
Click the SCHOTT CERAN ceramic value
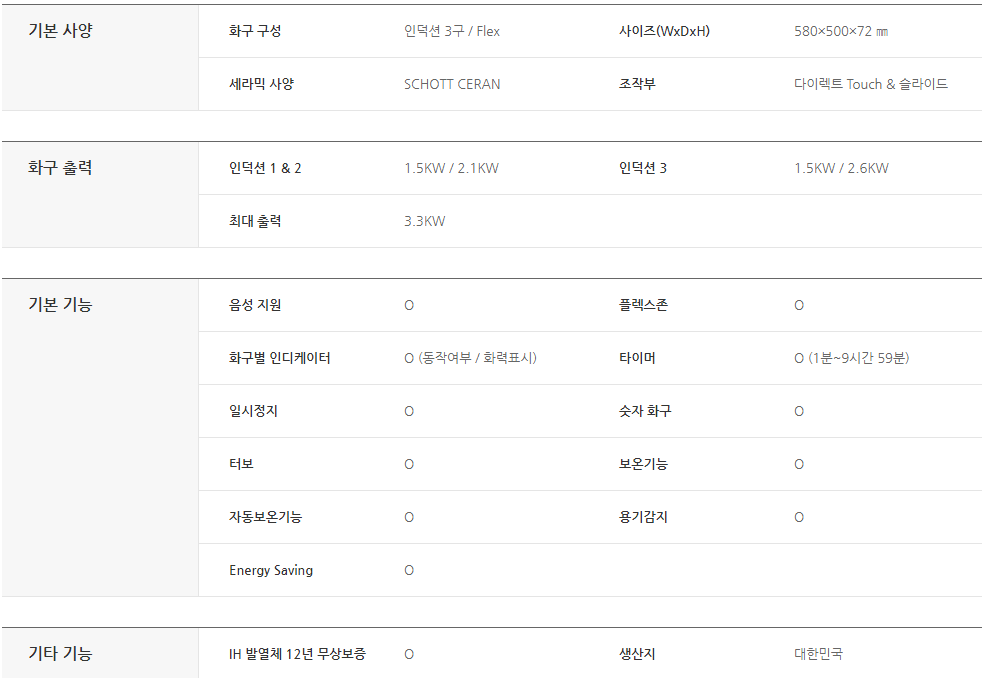click(x=452, y=84)
